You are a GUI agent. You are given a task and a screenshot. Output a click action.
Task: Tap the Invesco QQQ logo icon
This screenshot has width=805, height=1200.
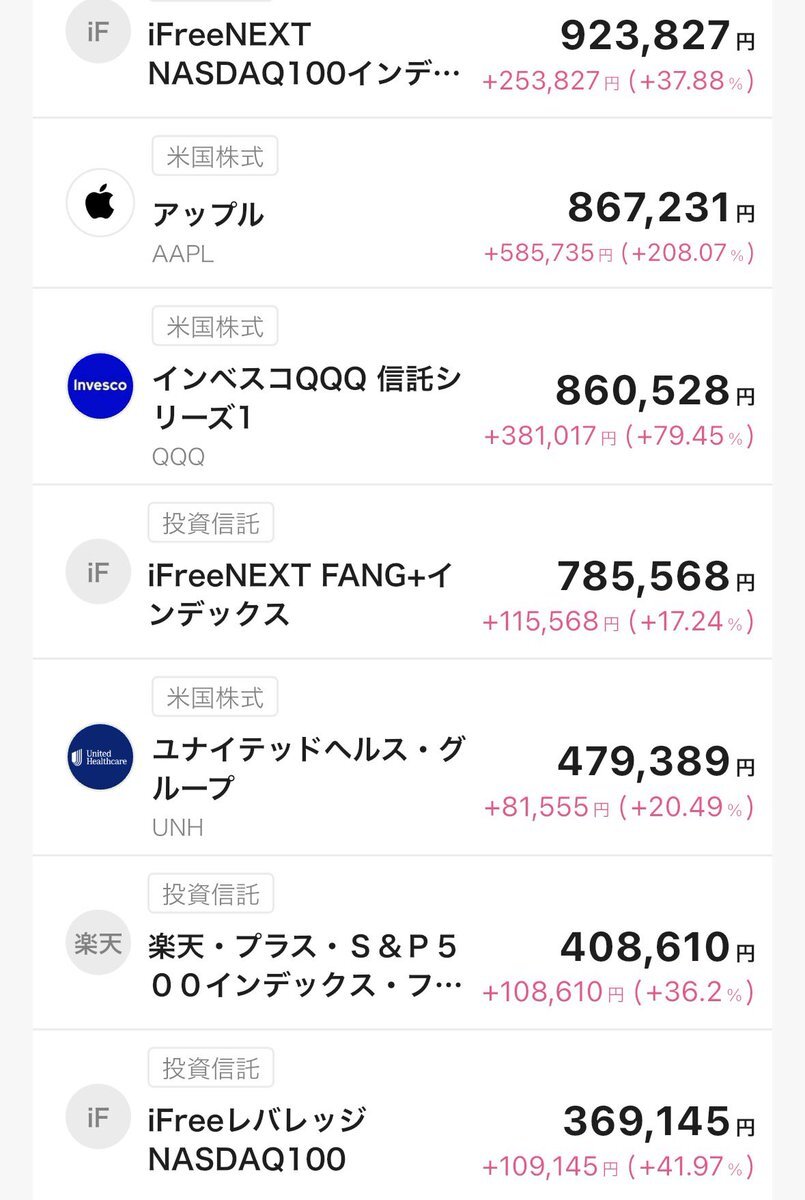pyautogui.click(x=99, y=386)
